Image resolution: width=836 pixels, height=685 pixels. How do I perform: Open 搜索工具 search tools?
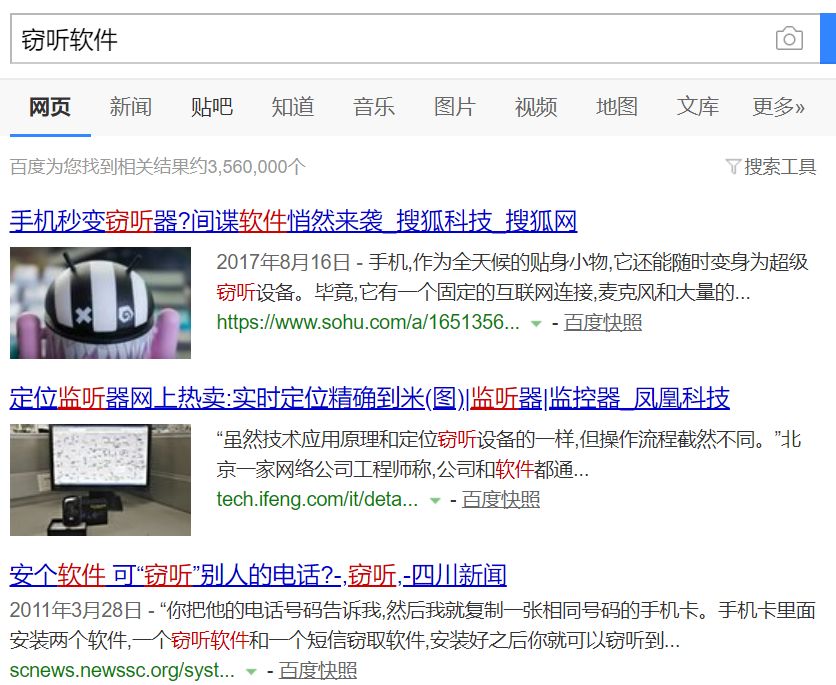780,167
